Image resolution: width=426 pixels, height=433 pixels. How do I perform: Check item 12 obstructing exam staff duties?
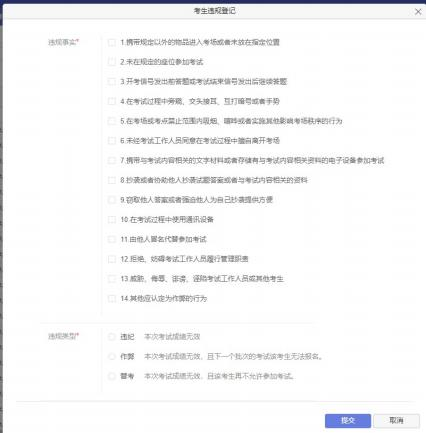[x=112, y=259]
